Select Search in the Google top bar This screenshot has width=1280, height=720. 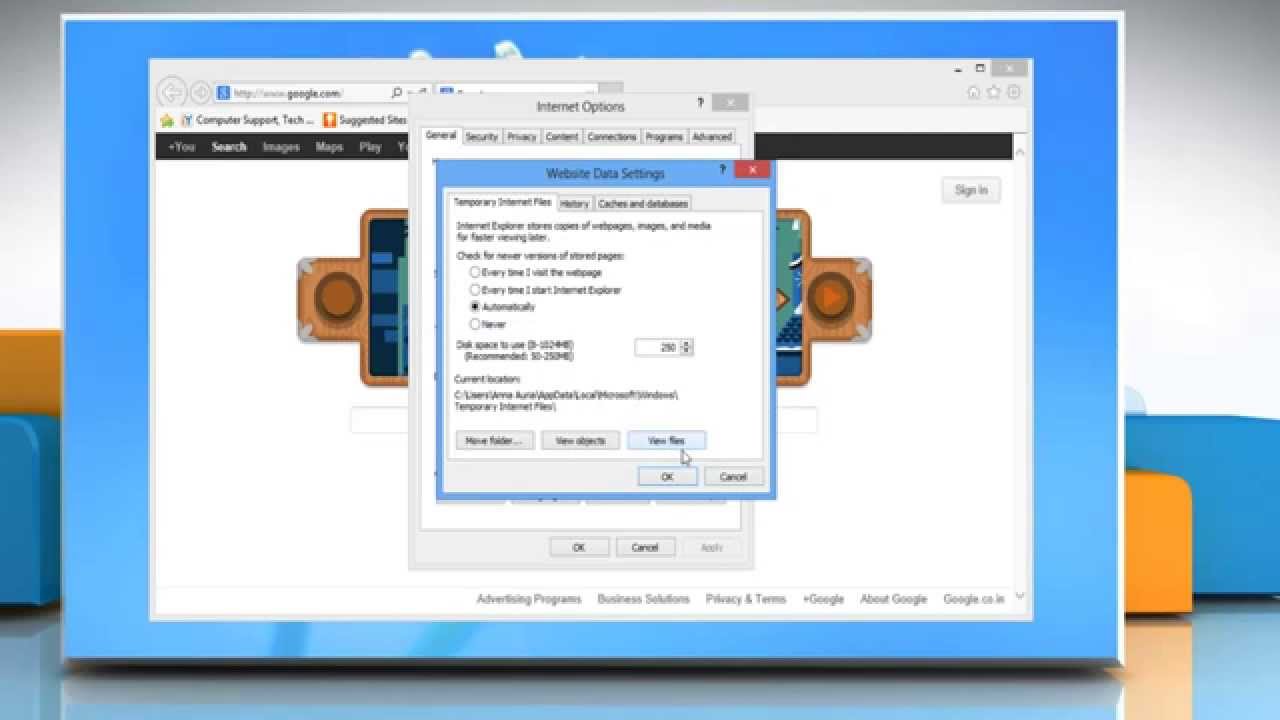229,147
